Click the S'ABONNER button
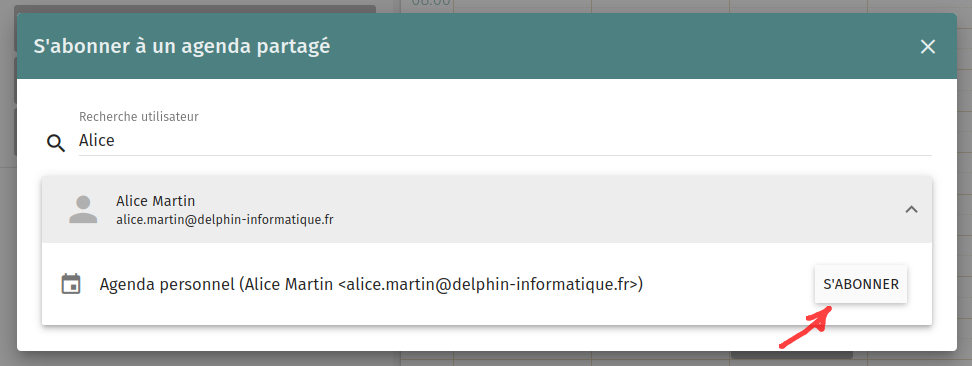Image resolution: width=972 pixels, height=366 pixels. click(860, 284)
